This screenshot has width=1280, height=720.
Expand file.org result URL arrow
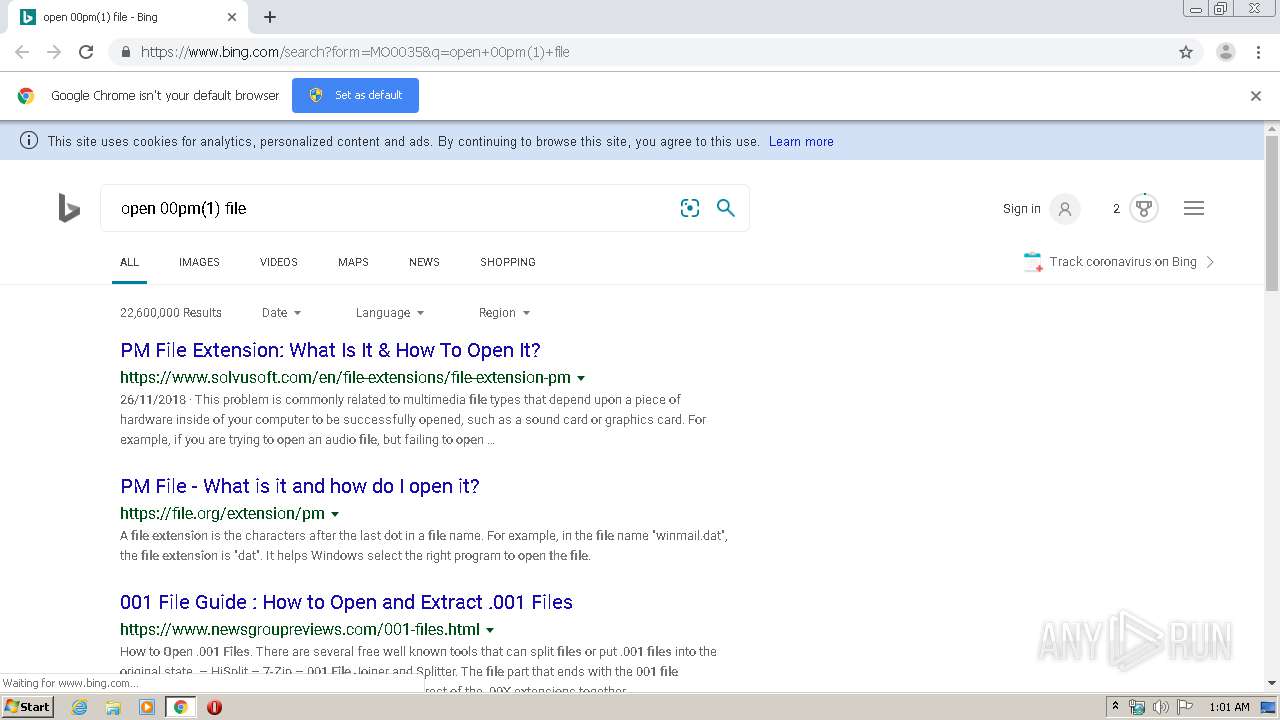335,514
